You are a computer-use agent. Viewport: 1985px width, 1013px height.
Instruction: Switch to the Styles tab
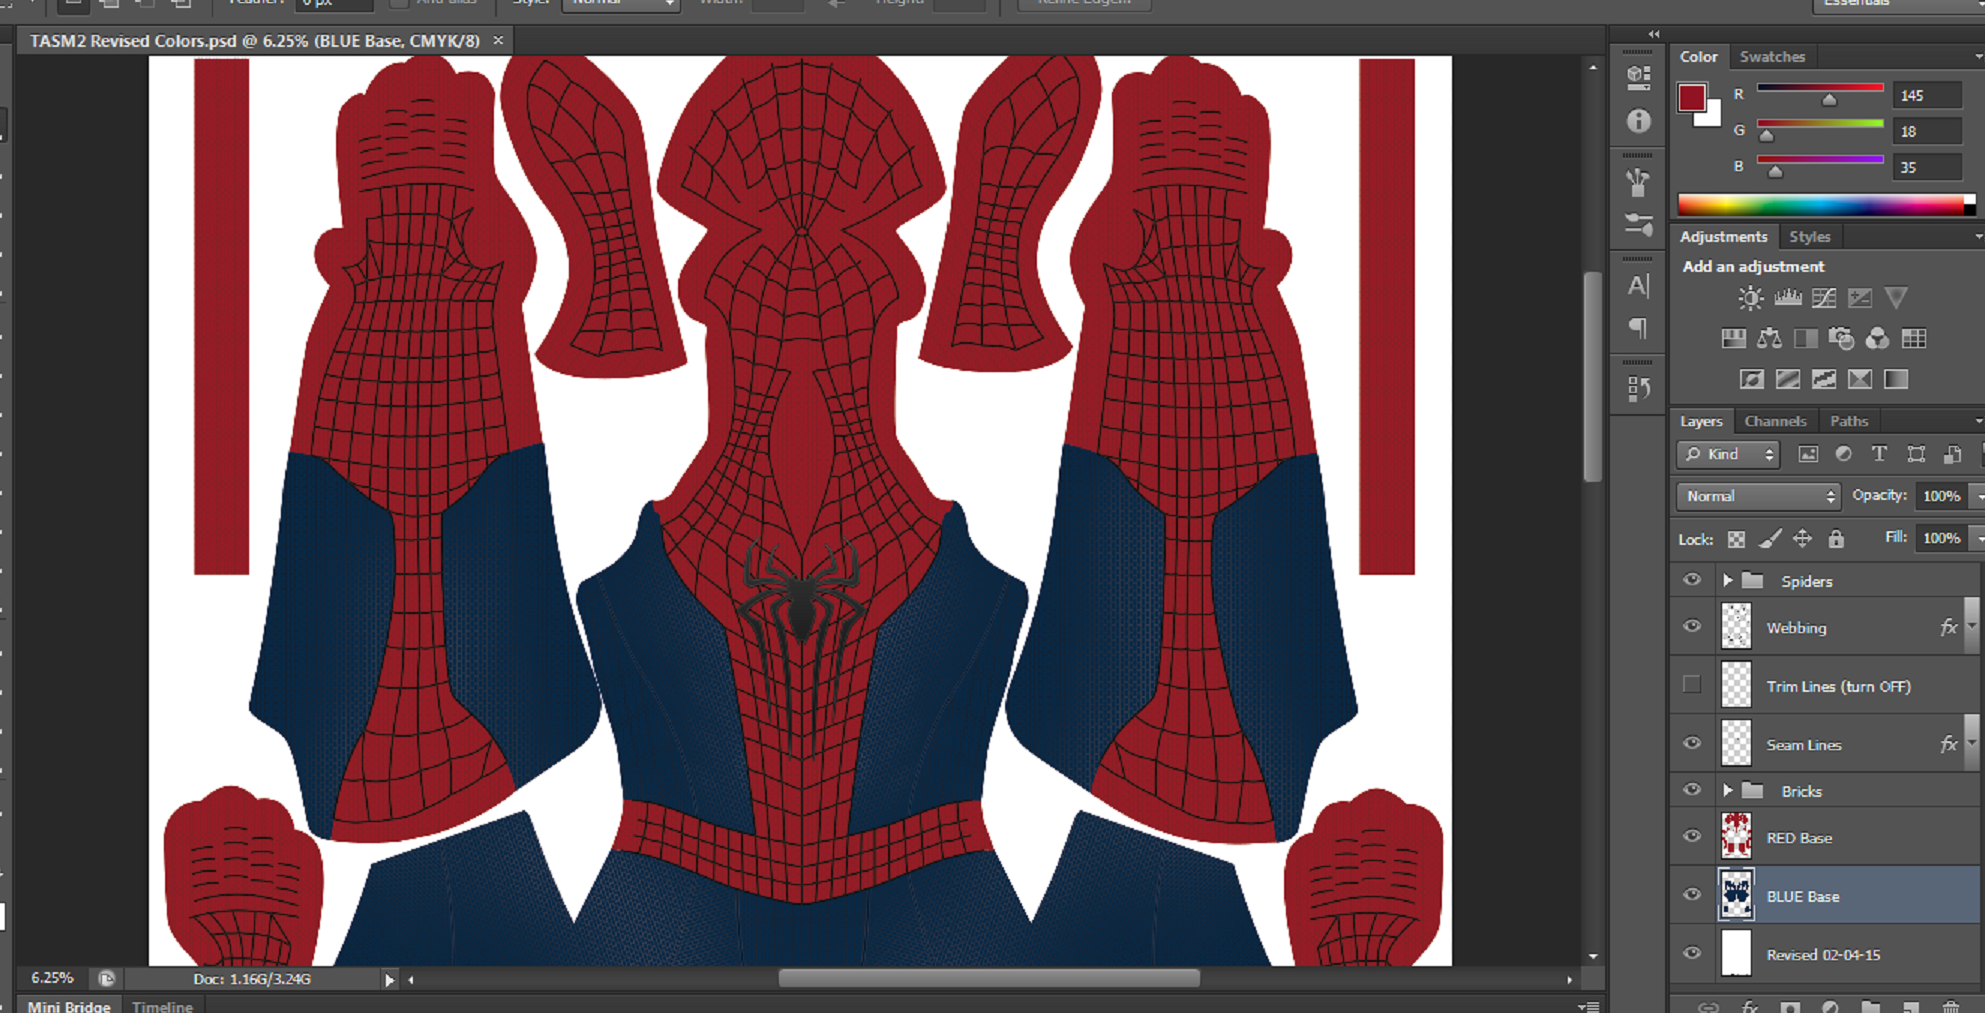(x=1809, y=237)
